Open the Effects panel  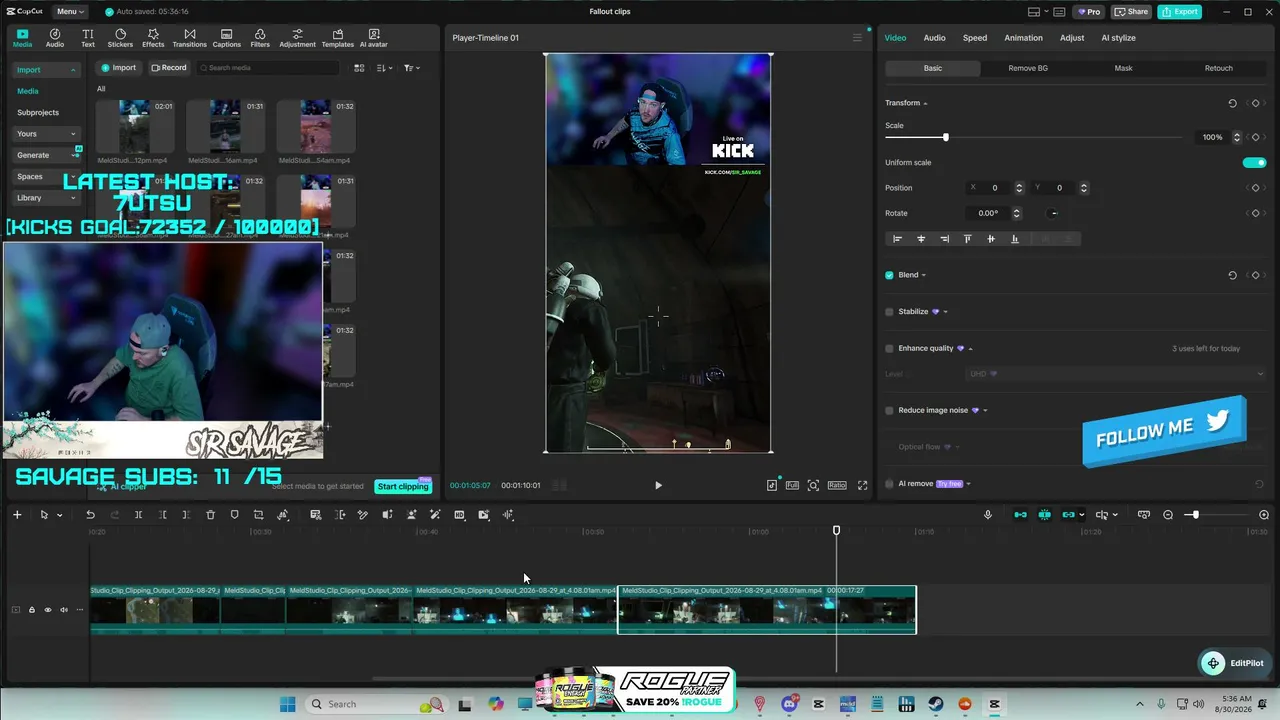(x=153, y=38)
